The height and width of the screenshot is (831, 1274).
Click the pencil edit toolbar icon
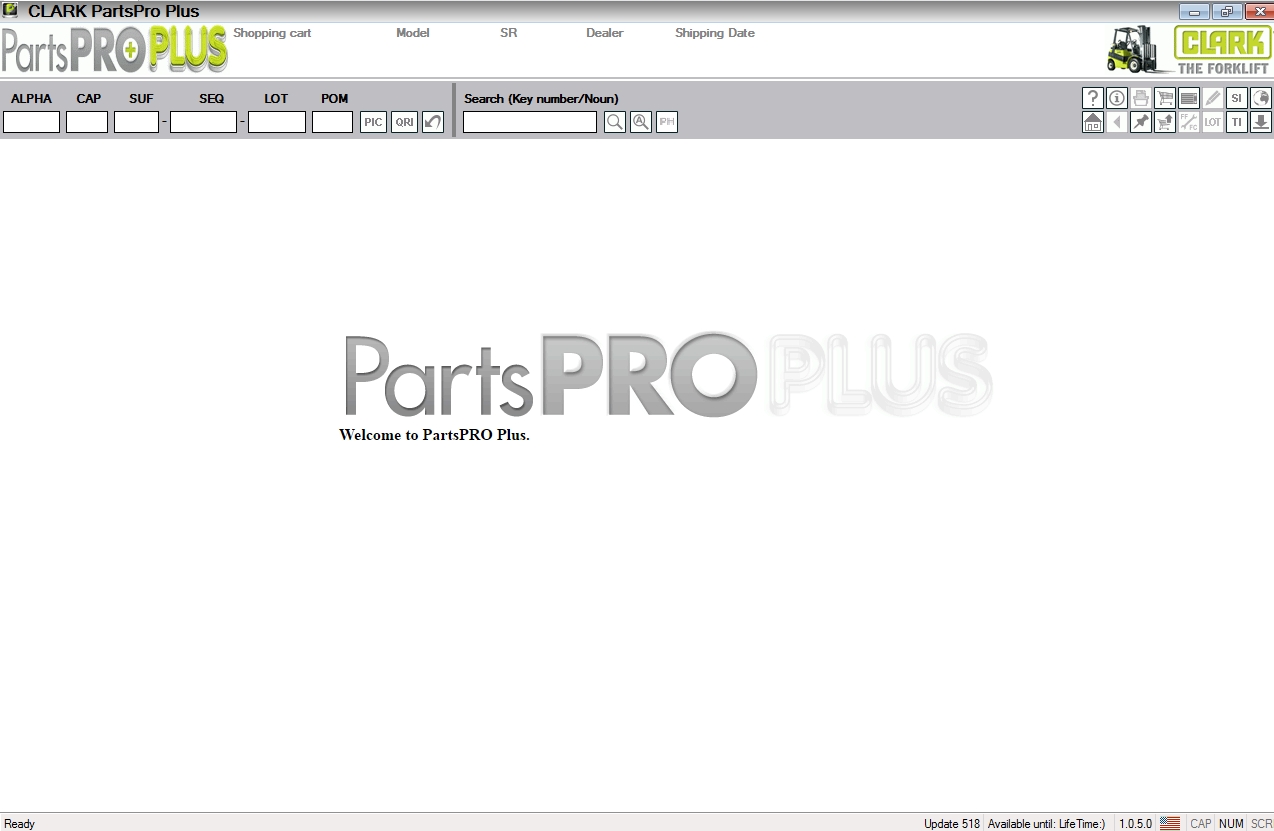pyautogui.click(x=1213, y=98)
